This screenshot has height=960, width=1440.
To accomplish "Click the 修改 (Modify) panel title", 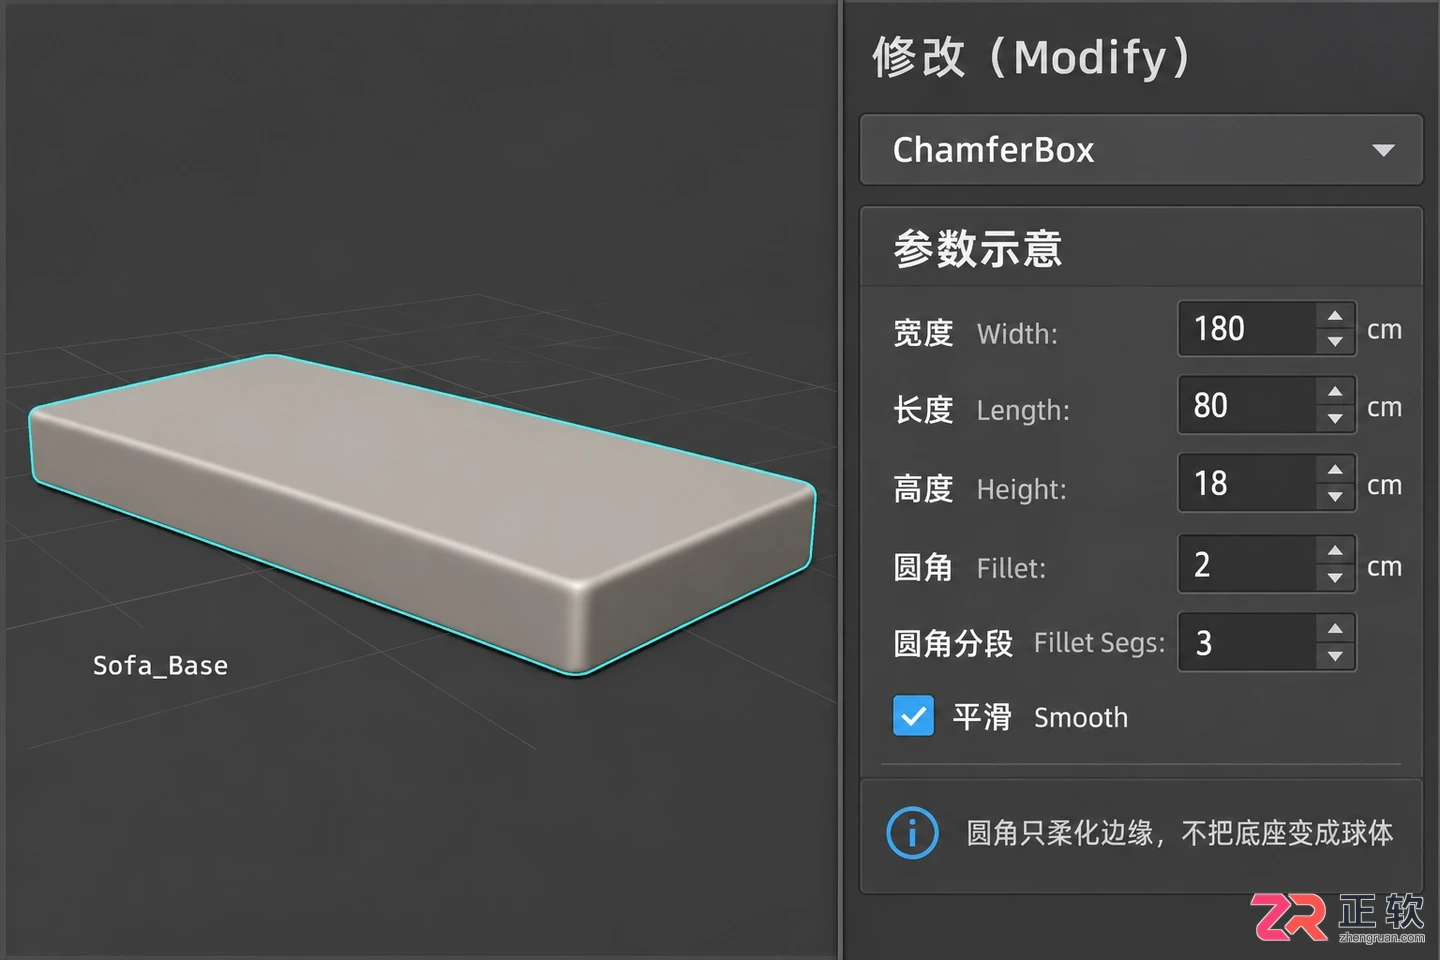I will (1031, 57).
